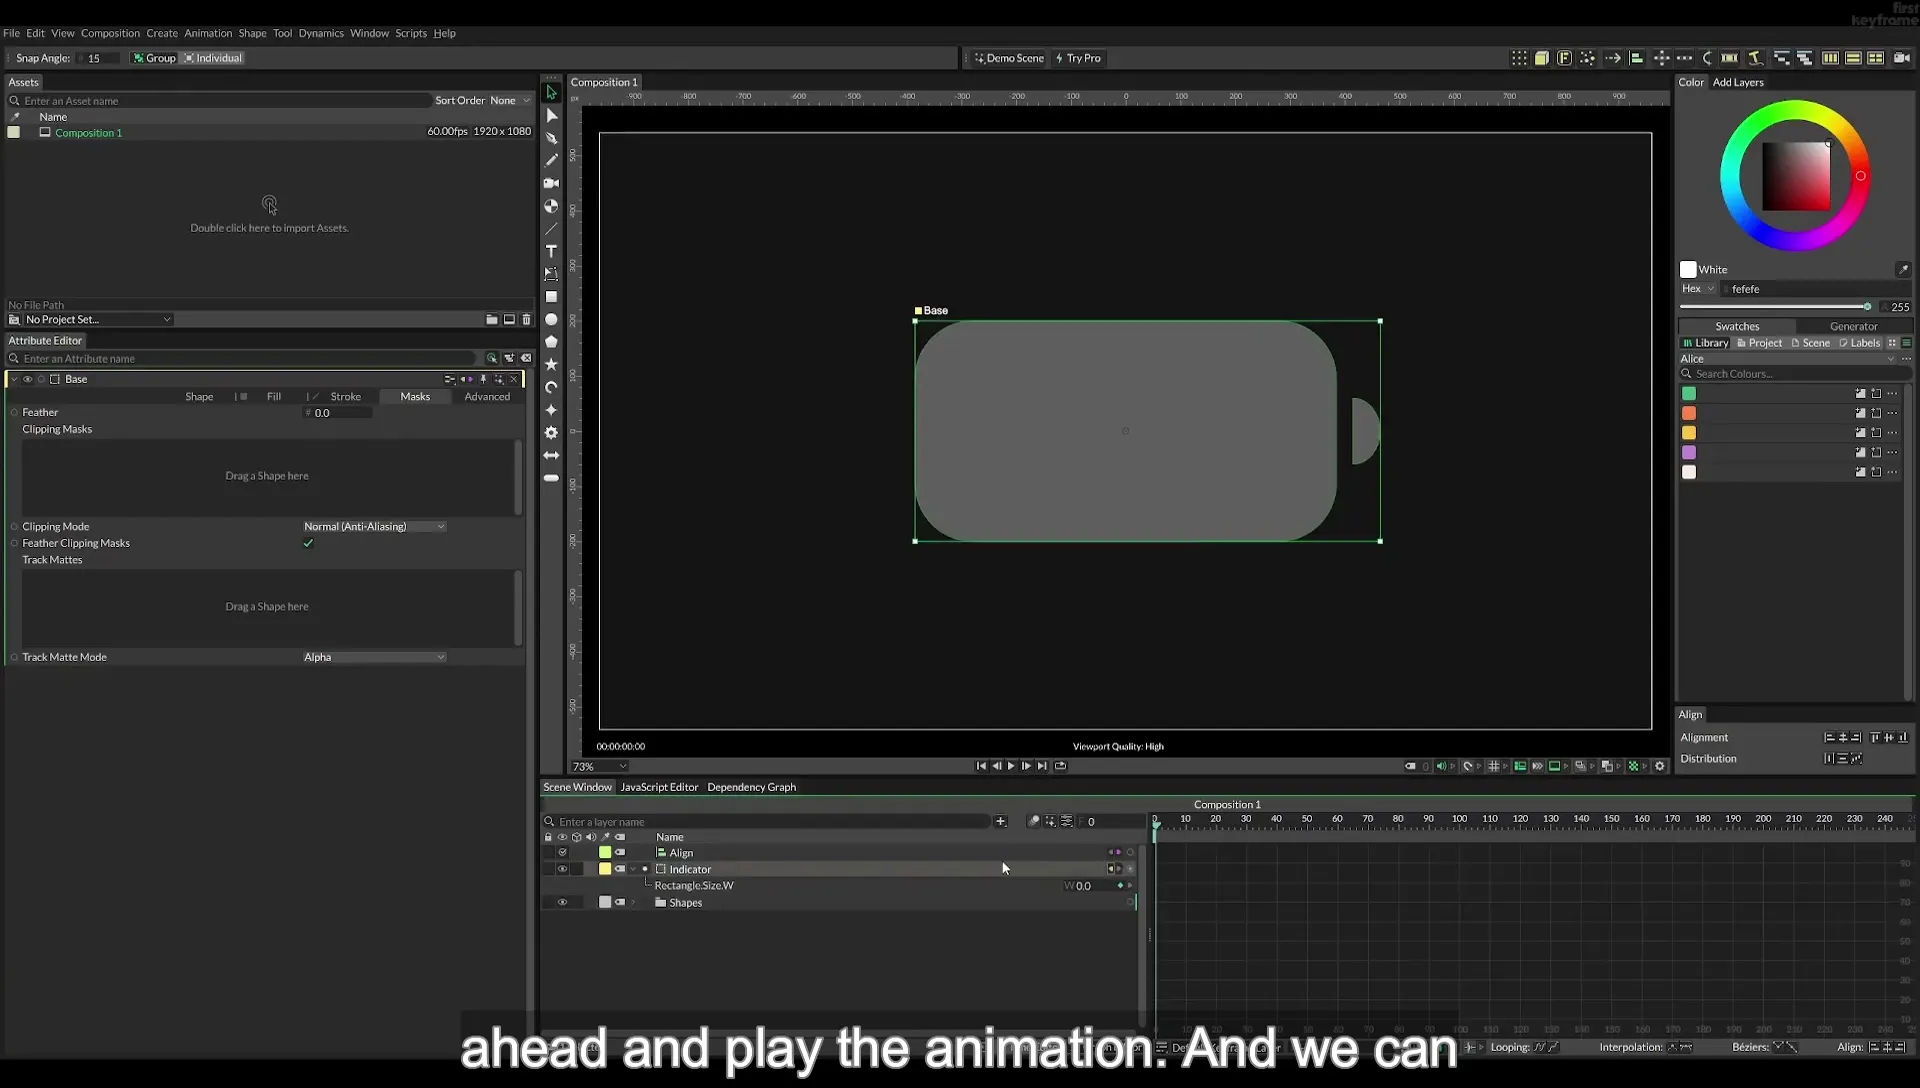Select the Pencil drawing tool
The height and width of the screenshot is (1088, 1920).
pos(551,160)
